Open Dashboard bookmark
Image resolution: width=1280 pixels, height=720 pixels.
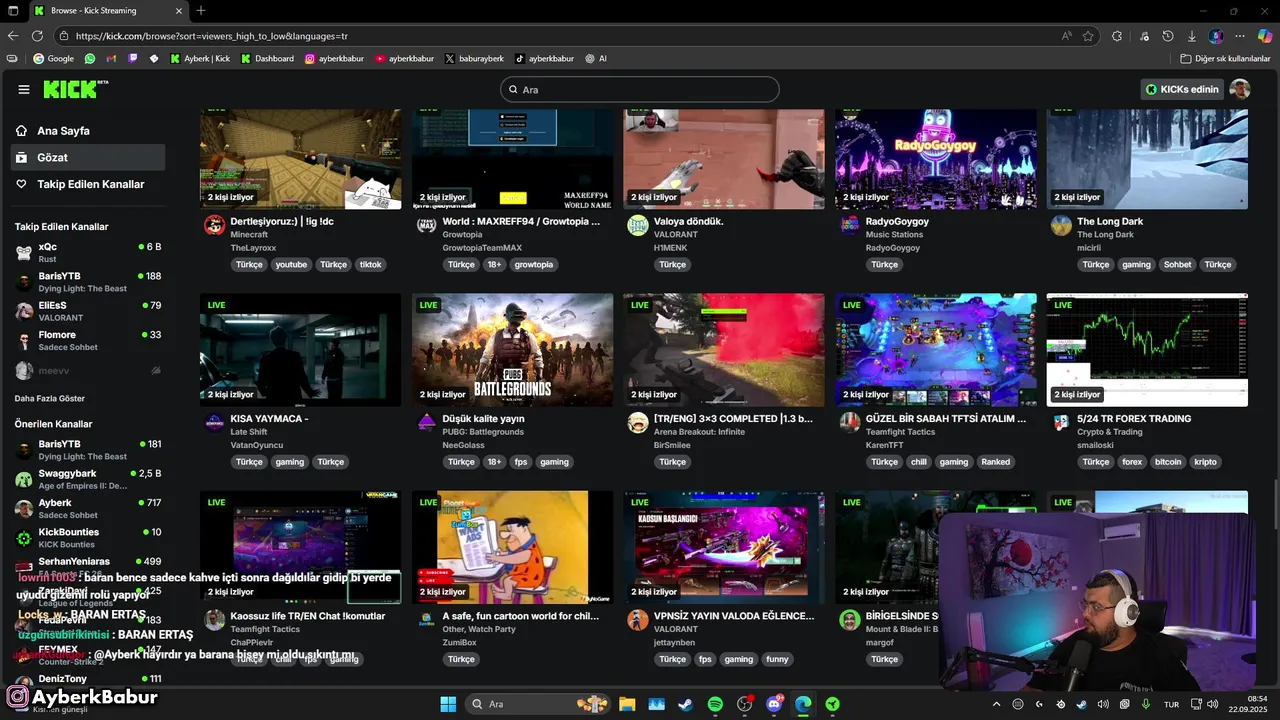pyautogui.click(x=267, y=58)
